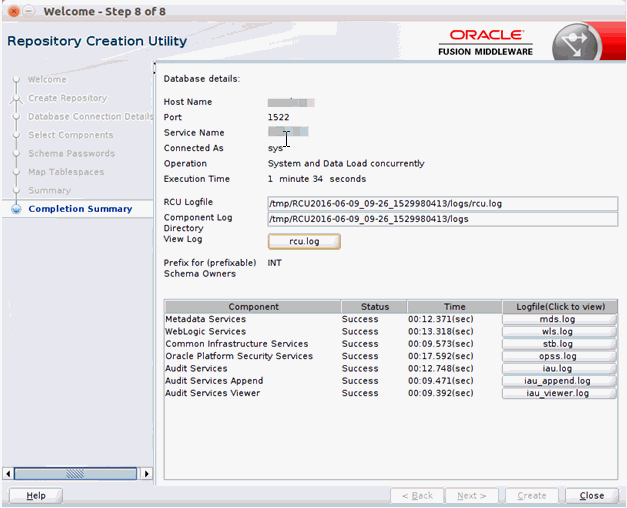
Task: Open the mds.log logfile
Action: (x=559, y=319)
